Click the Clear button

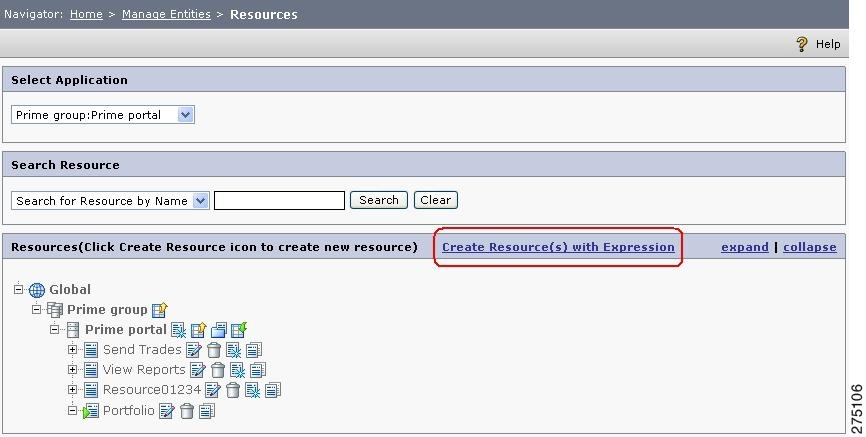[436, 200]
